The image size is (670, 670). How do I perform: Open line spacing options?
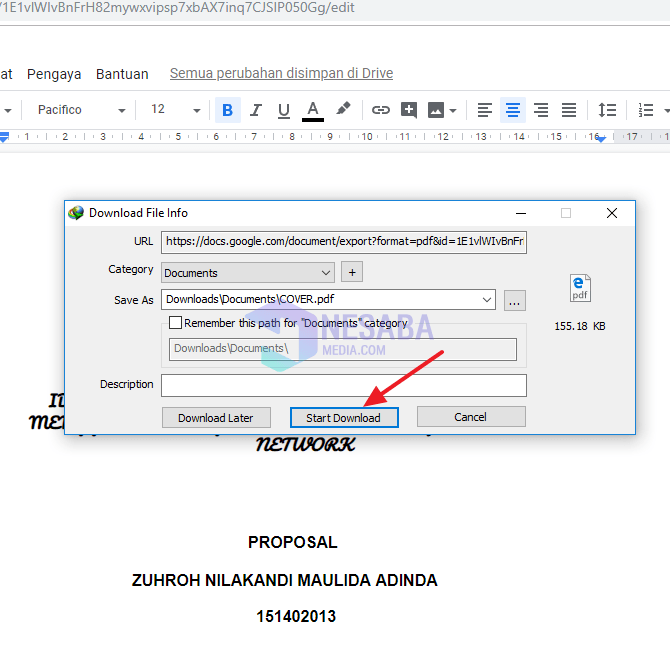click(607, 110)
